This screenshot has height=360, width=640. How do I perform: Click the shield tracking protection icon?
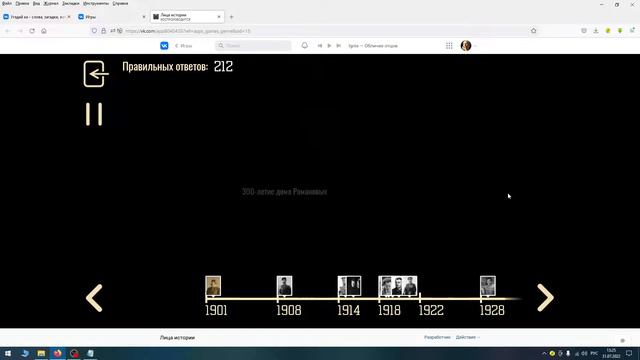point(94,31)
